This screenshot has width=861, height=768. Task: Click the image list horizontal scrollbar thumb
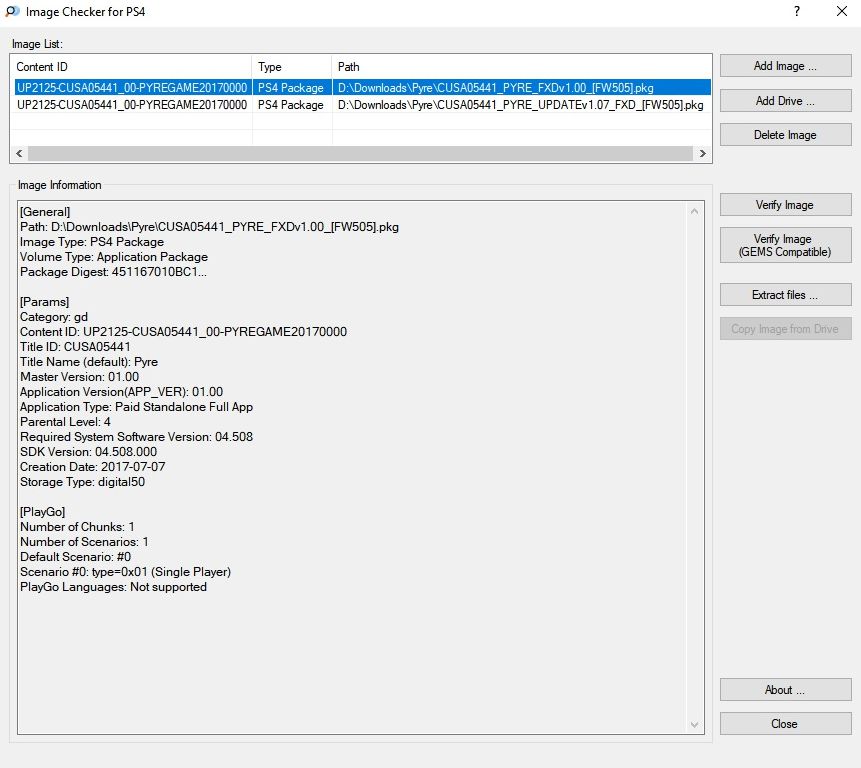click(x=360, y=154)
